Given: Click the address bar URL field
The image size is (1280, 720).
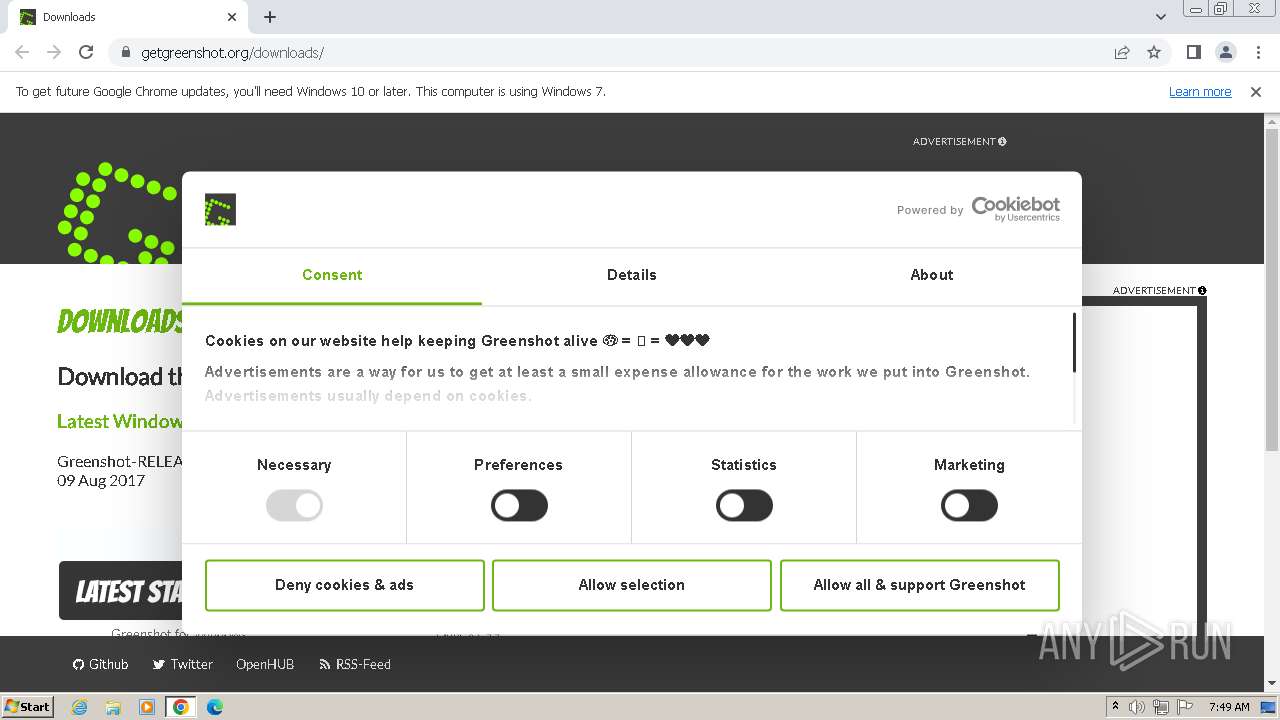Looking at the screenshot, I should click(x=600, y=53).
